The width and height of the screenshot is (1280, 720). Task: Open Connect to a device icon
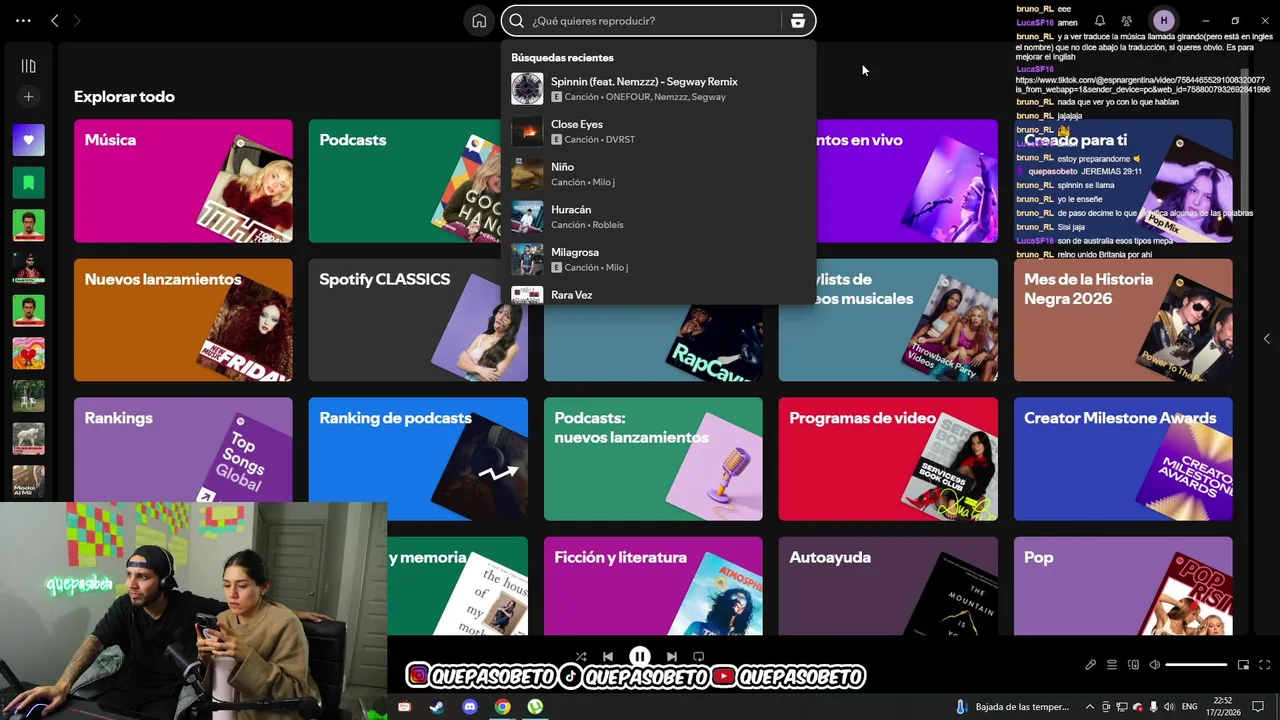[1133, 665]
